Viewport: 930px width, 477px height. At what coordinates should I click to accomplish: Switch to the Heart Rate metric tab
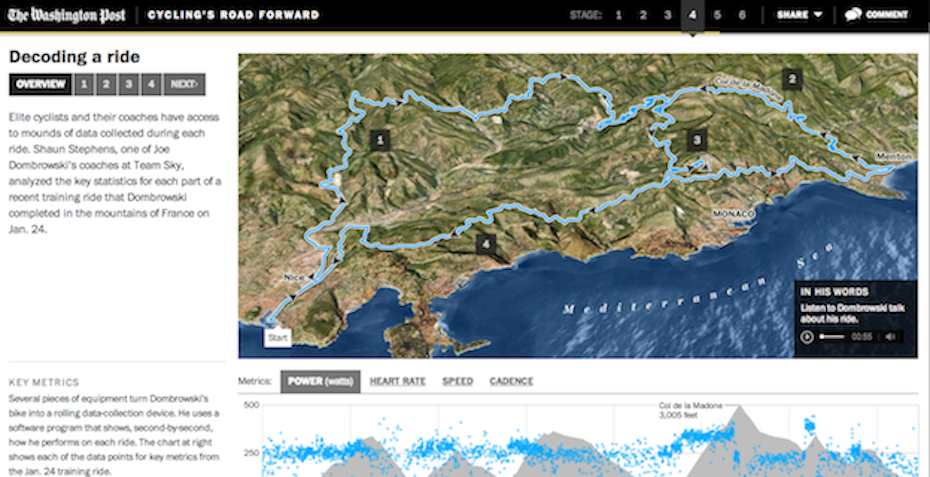397,381
